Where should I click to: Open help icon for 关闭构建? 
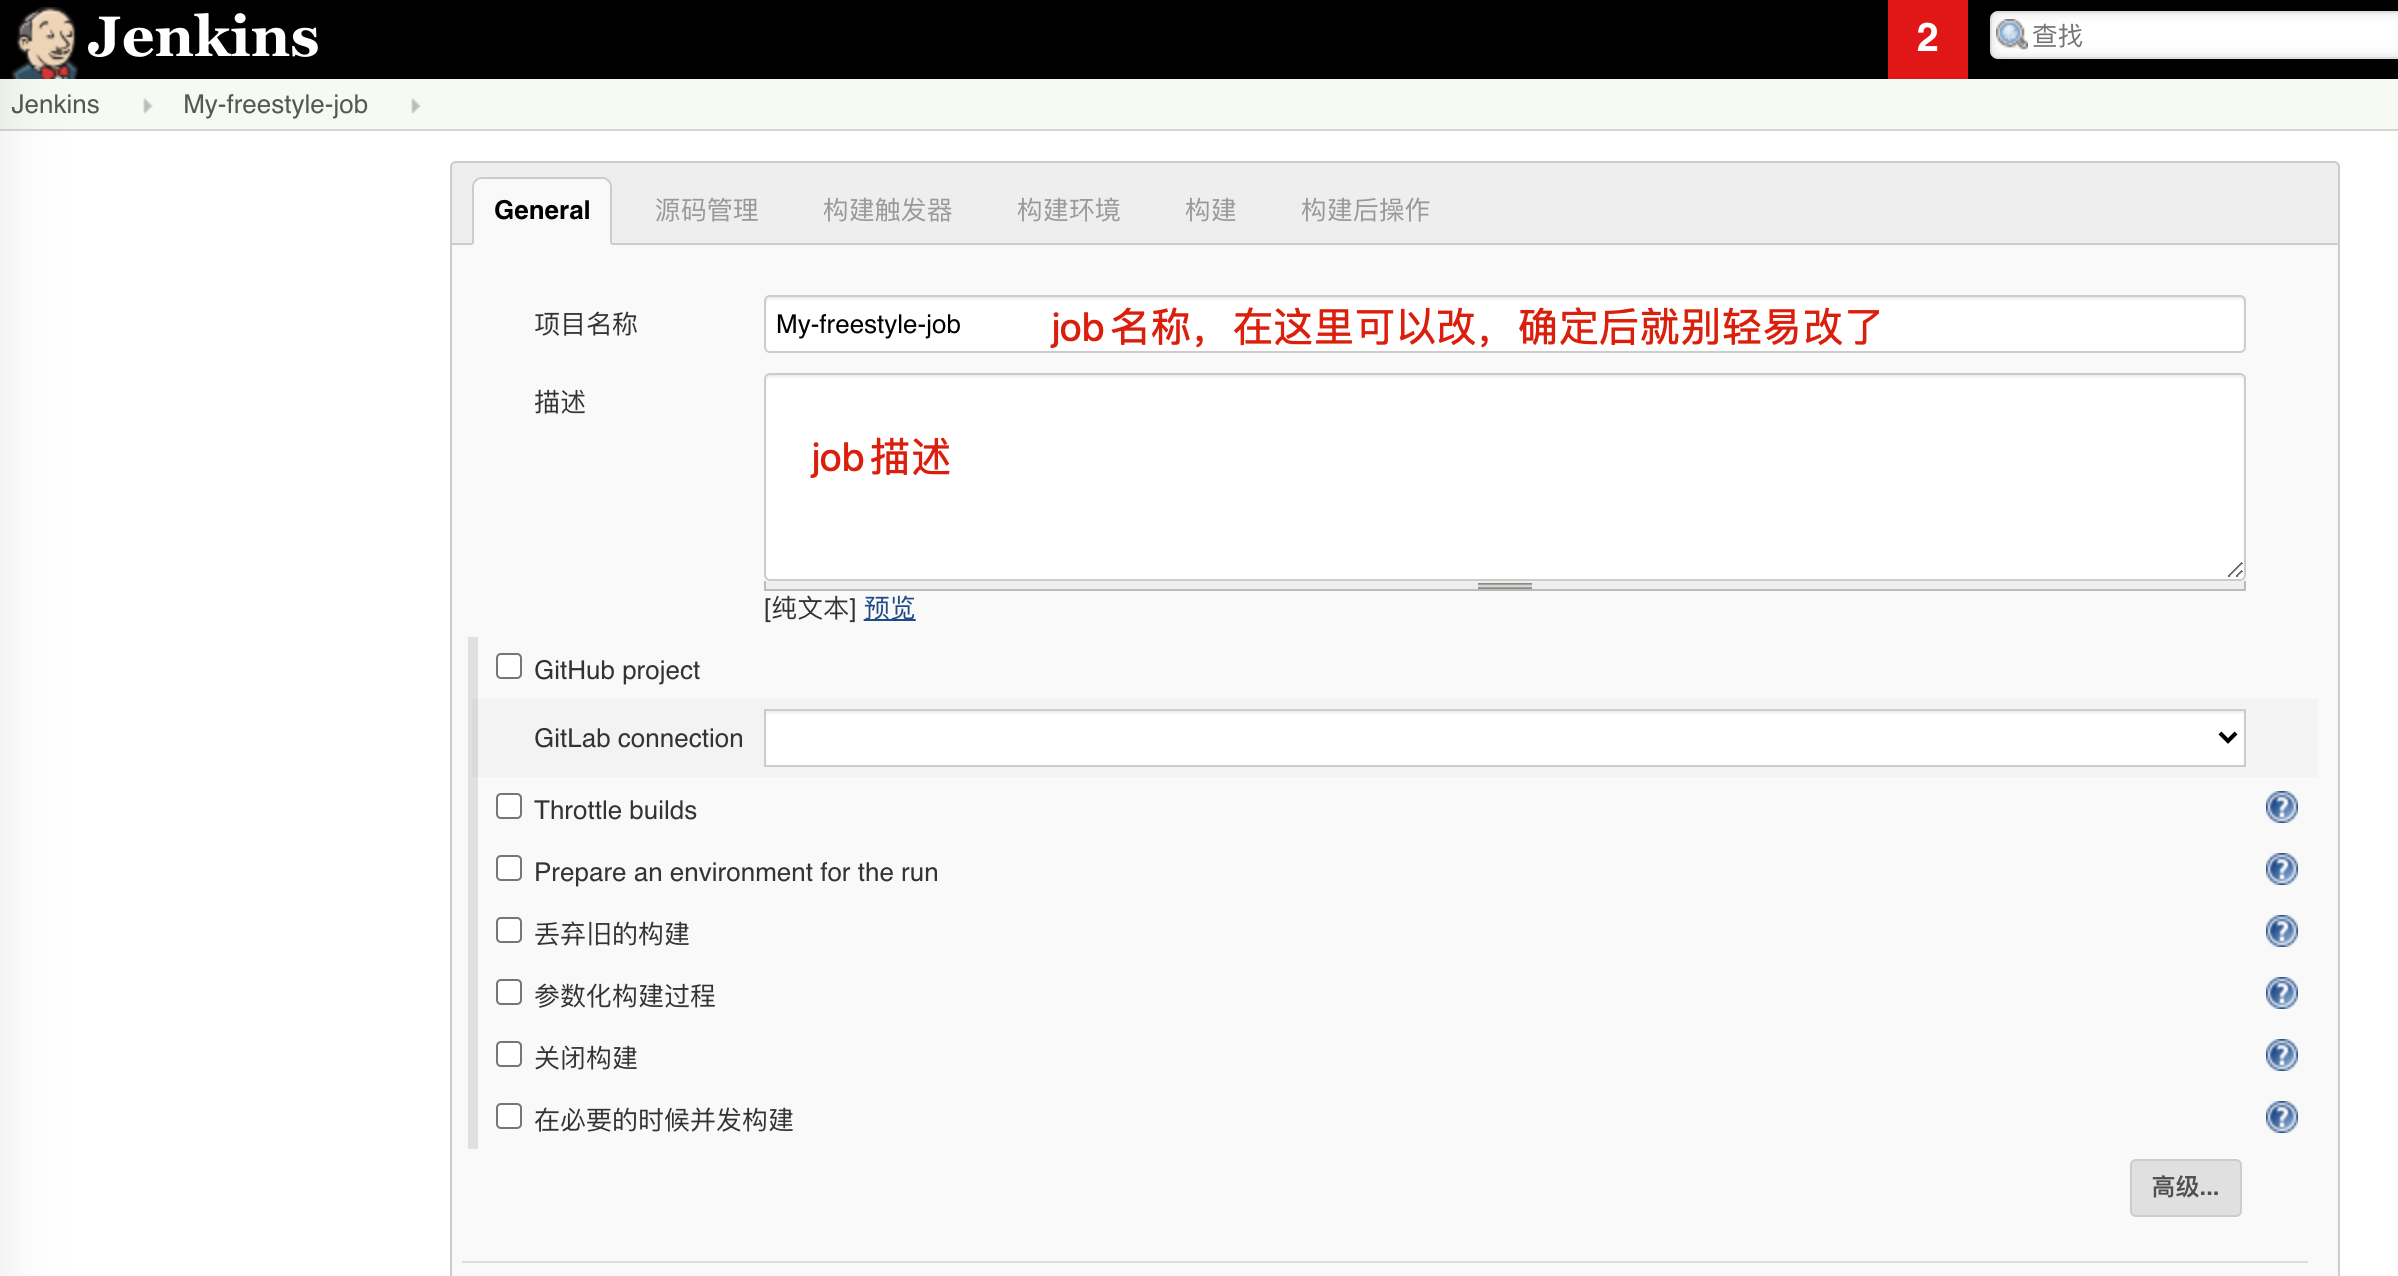coord(2281,1055)
